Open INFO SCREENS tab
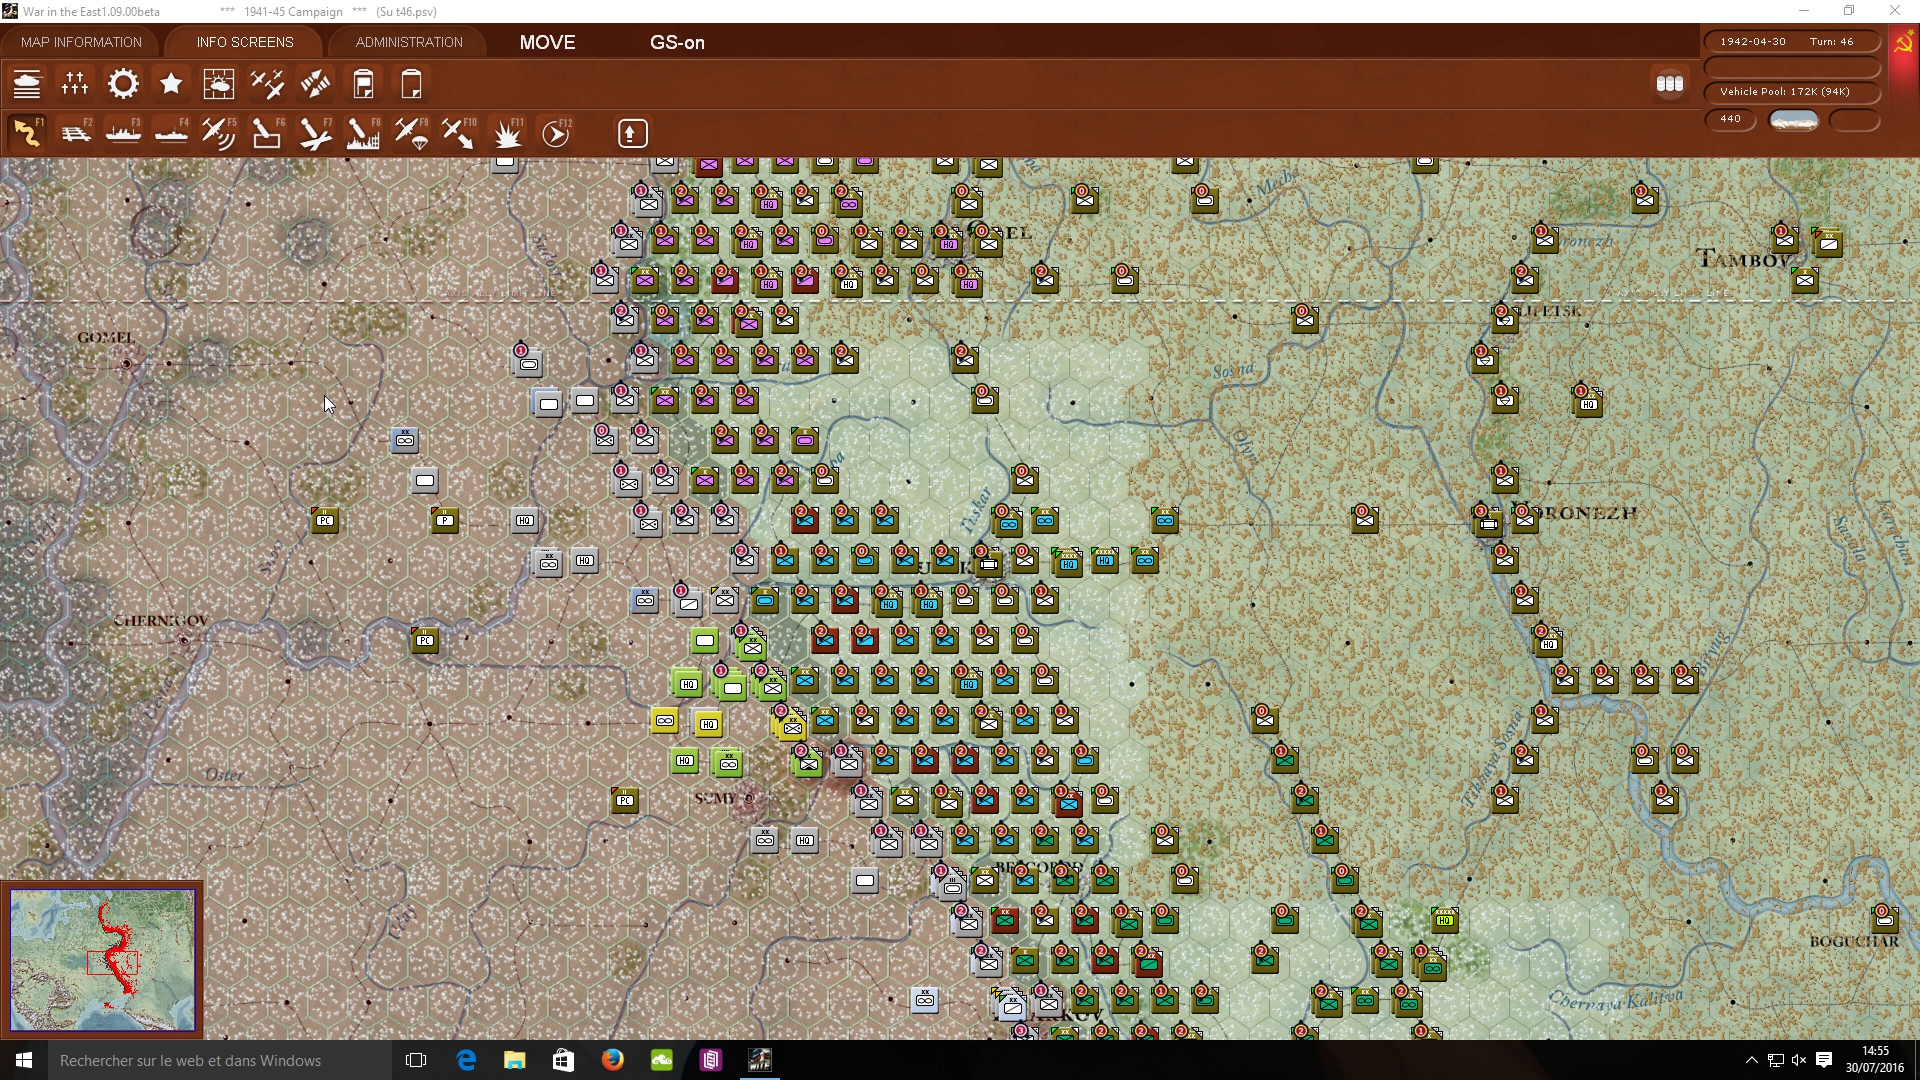The image size is (1920, 1080). coord(245,42)
